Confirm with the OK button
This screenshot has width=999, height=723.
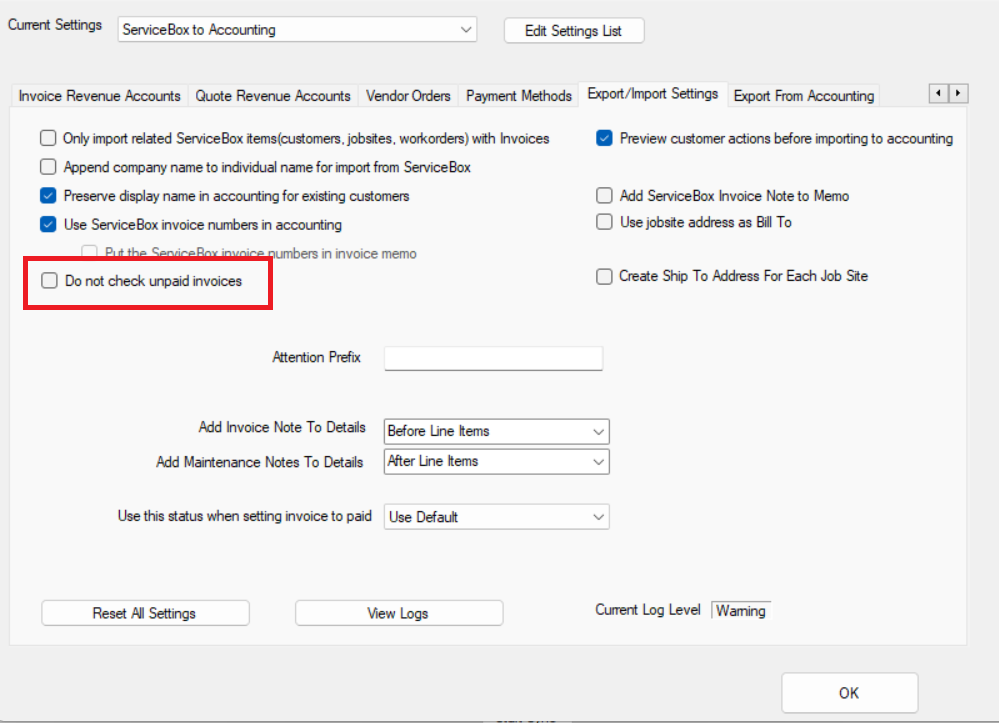tap(849, 693)
